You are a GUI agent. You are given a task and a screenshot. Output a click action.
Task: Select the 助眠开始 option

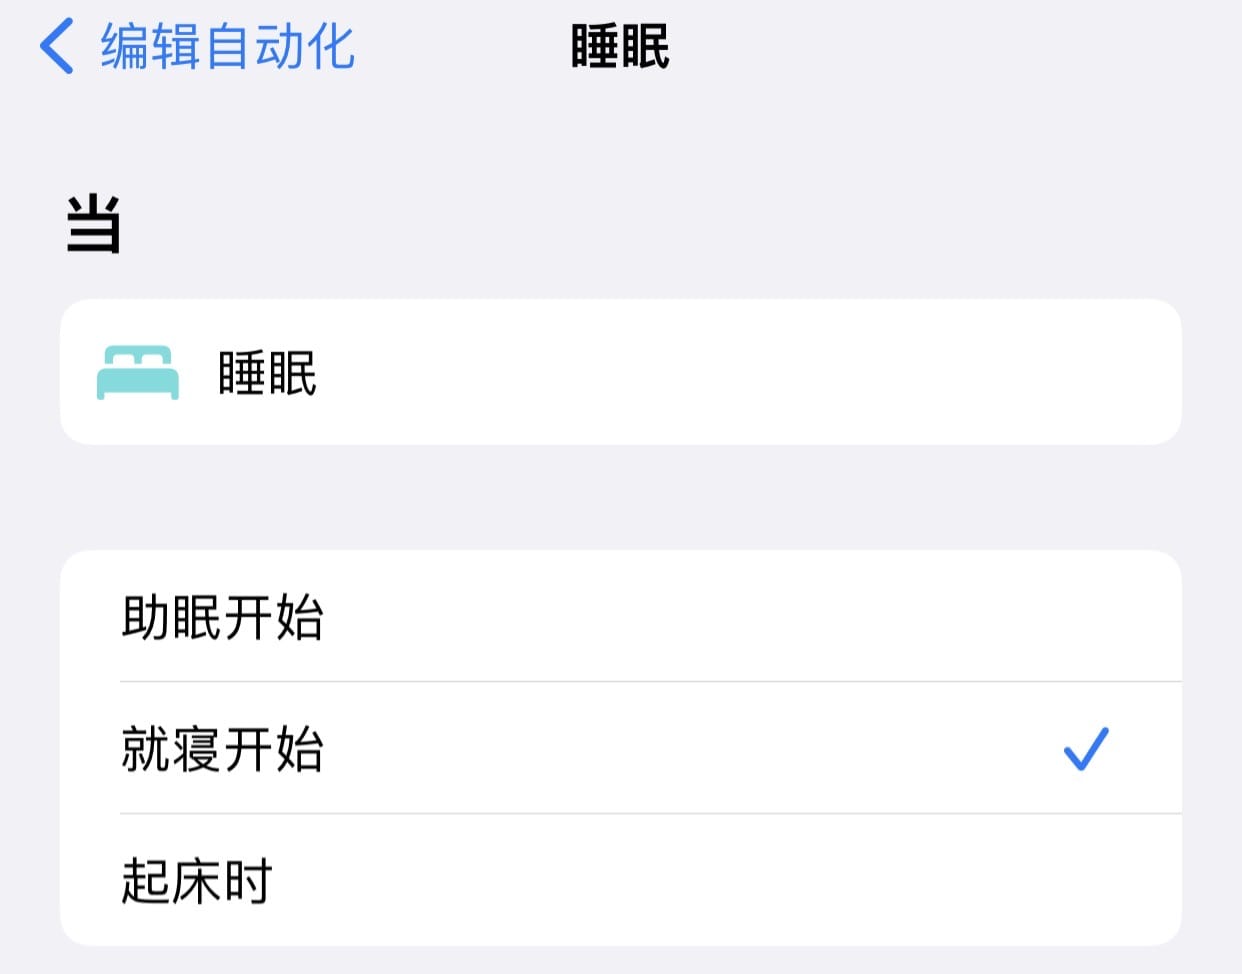(x=621, y=616)
